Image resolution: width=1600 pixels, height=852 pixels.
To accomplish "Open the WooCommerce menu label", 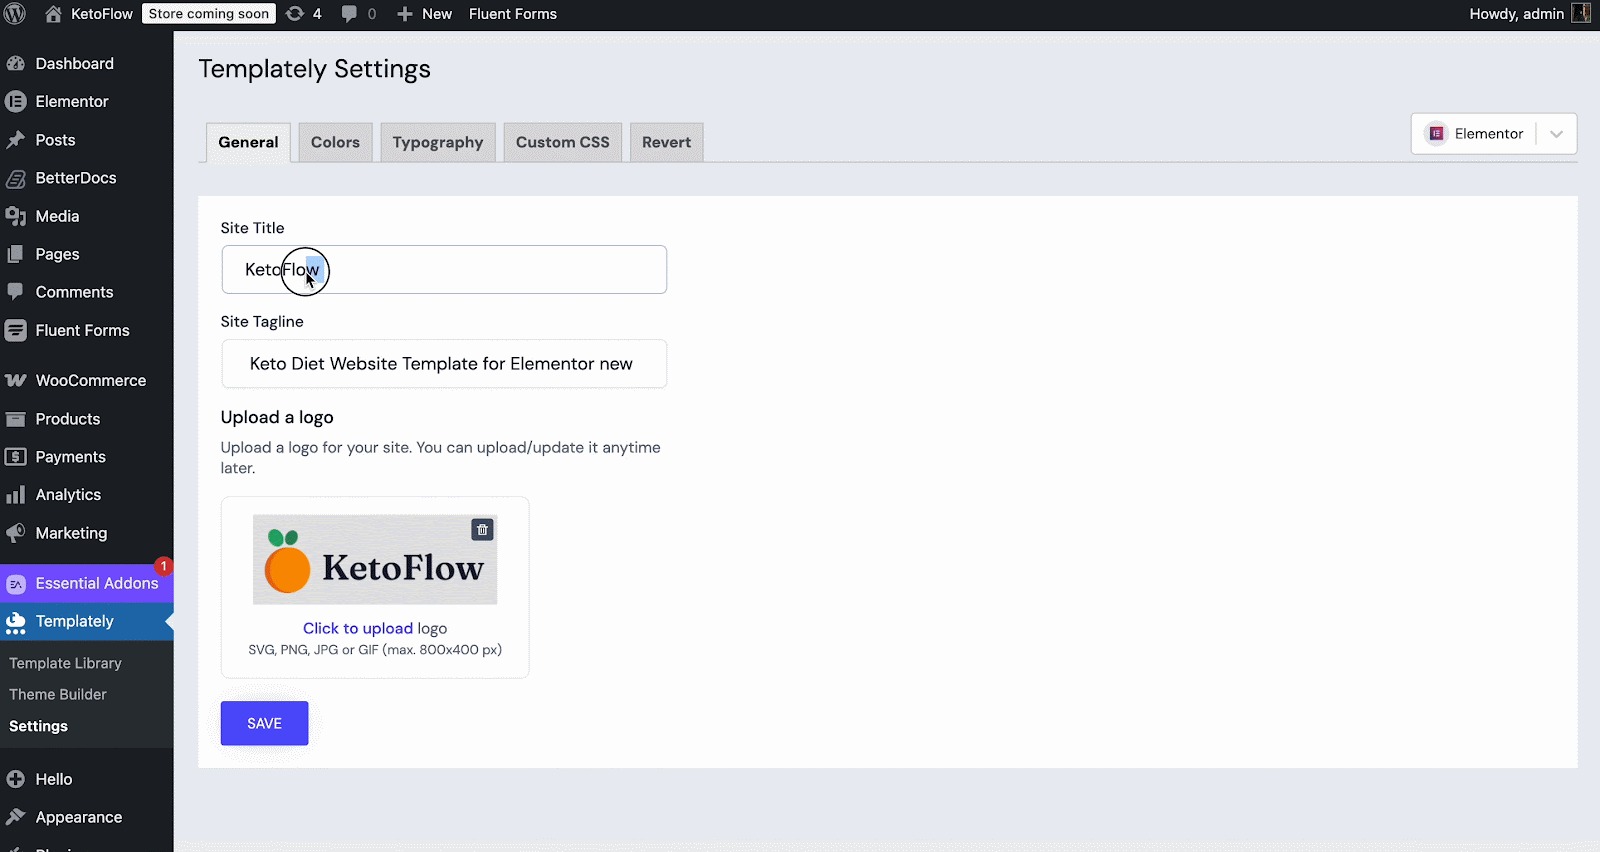I will pos(91,381).
